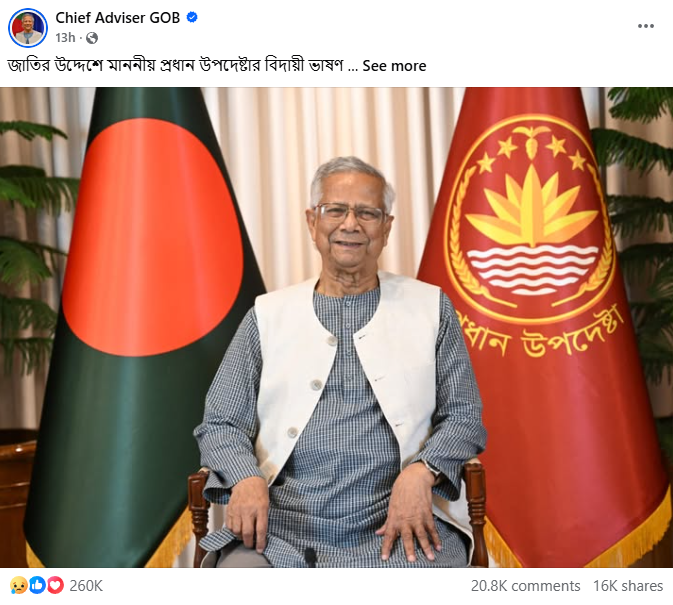The width and height of the screenshot is (673, 605).
Task: Open the Chief Adviser GOB profile picture
Action: pos(28,27)
